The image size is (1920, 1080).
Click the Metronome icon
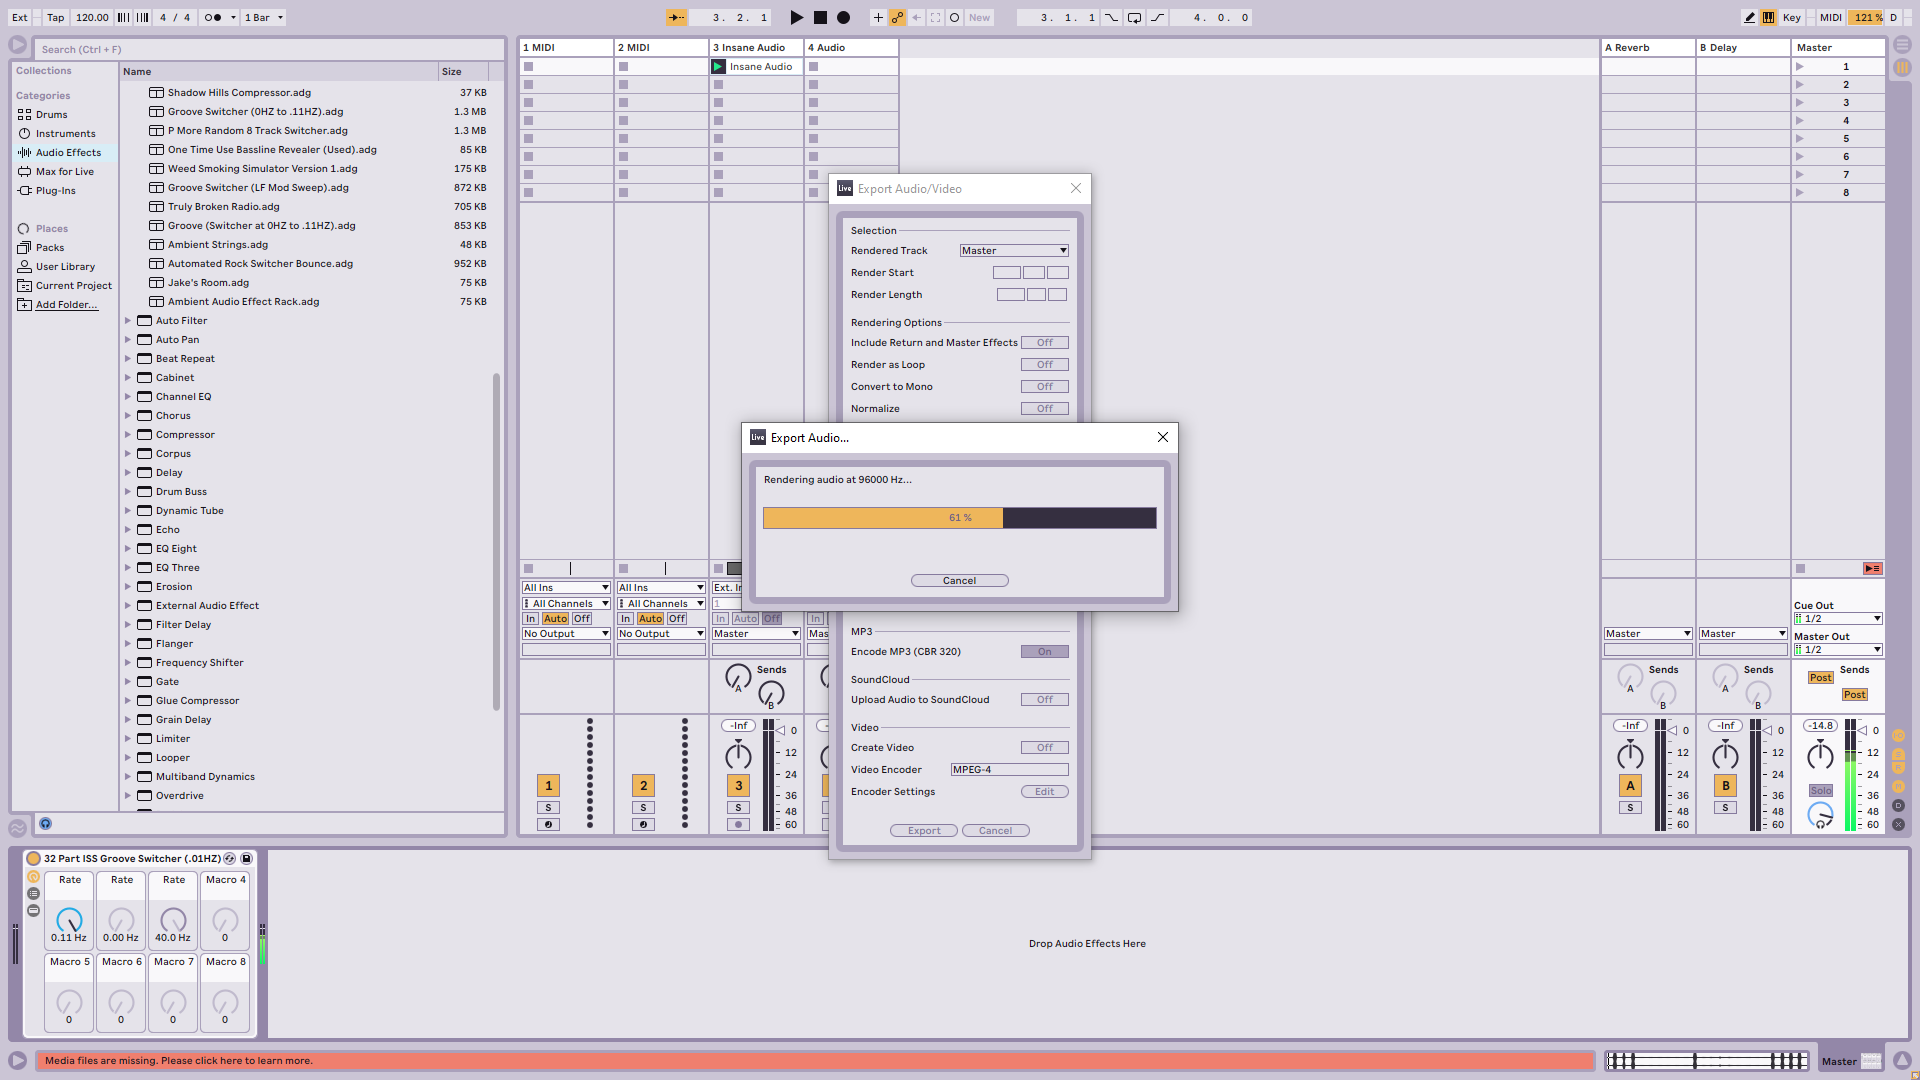point(213,17)
